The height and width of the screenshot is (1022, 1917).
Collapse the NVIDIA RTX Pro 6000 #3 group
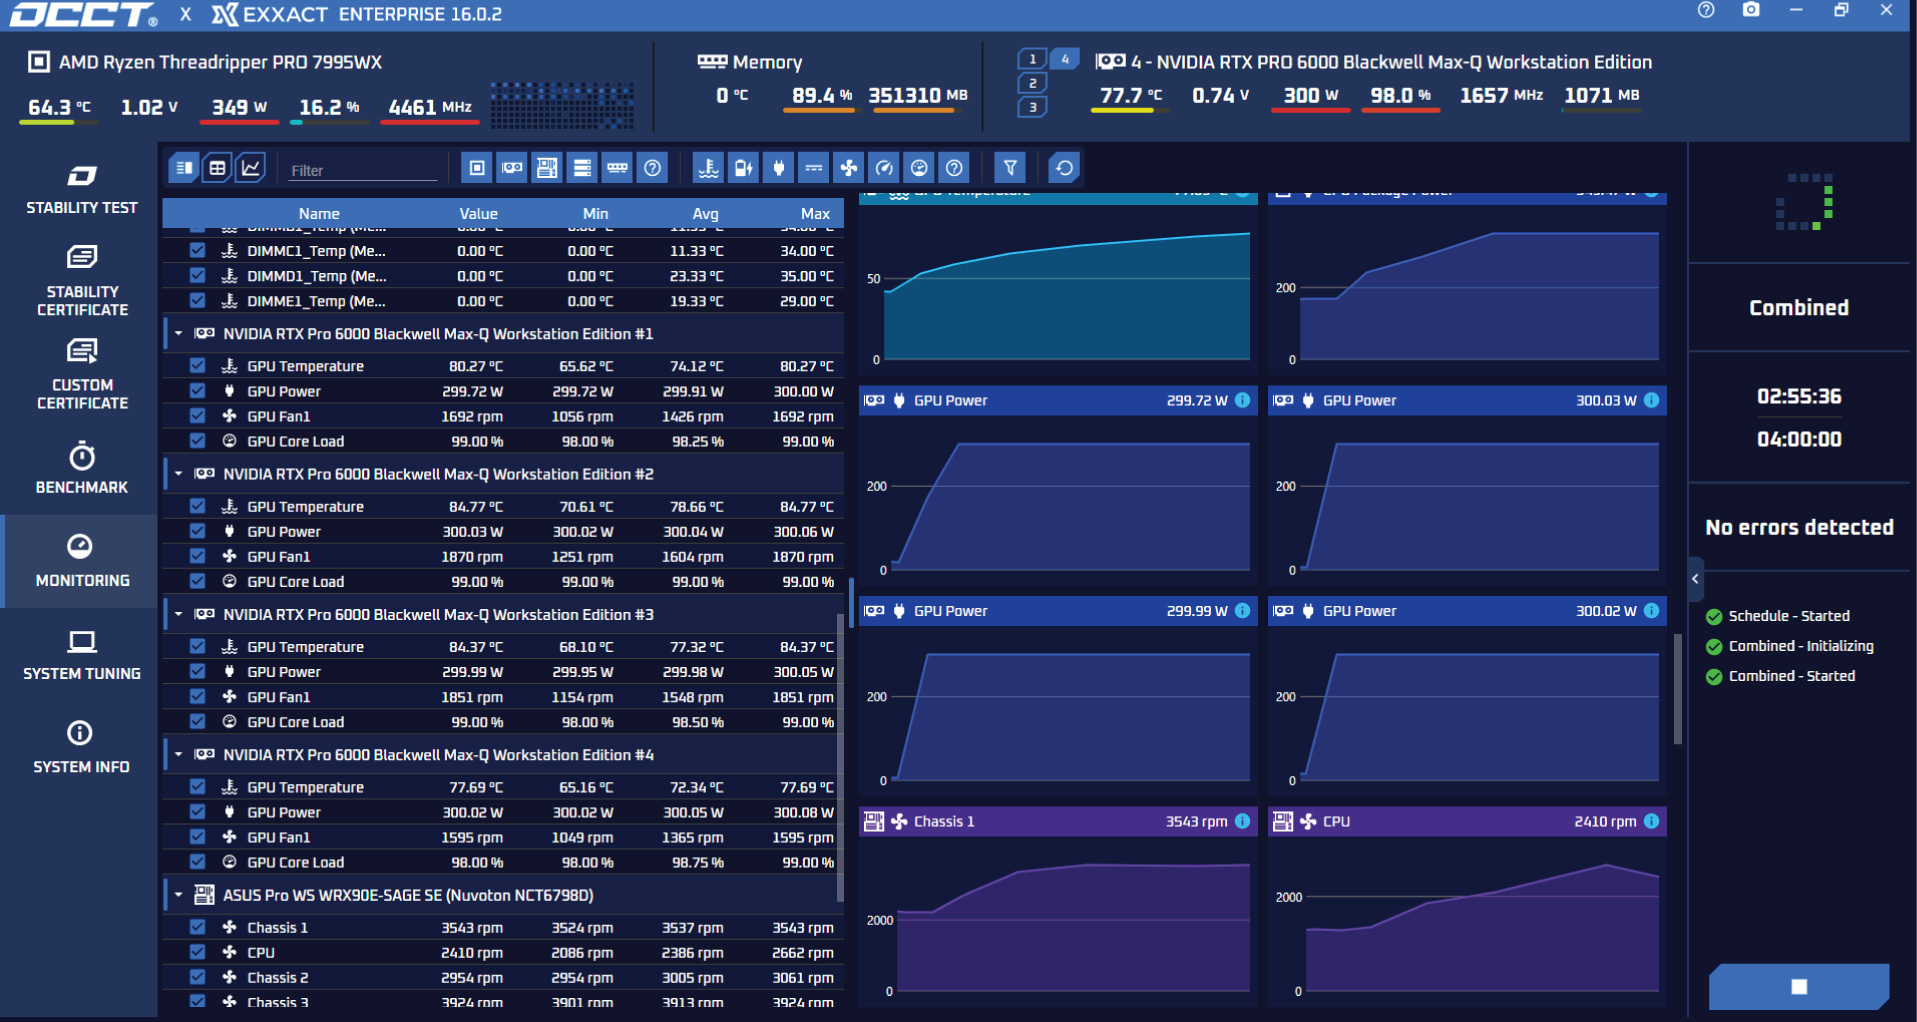click(178, 614)
